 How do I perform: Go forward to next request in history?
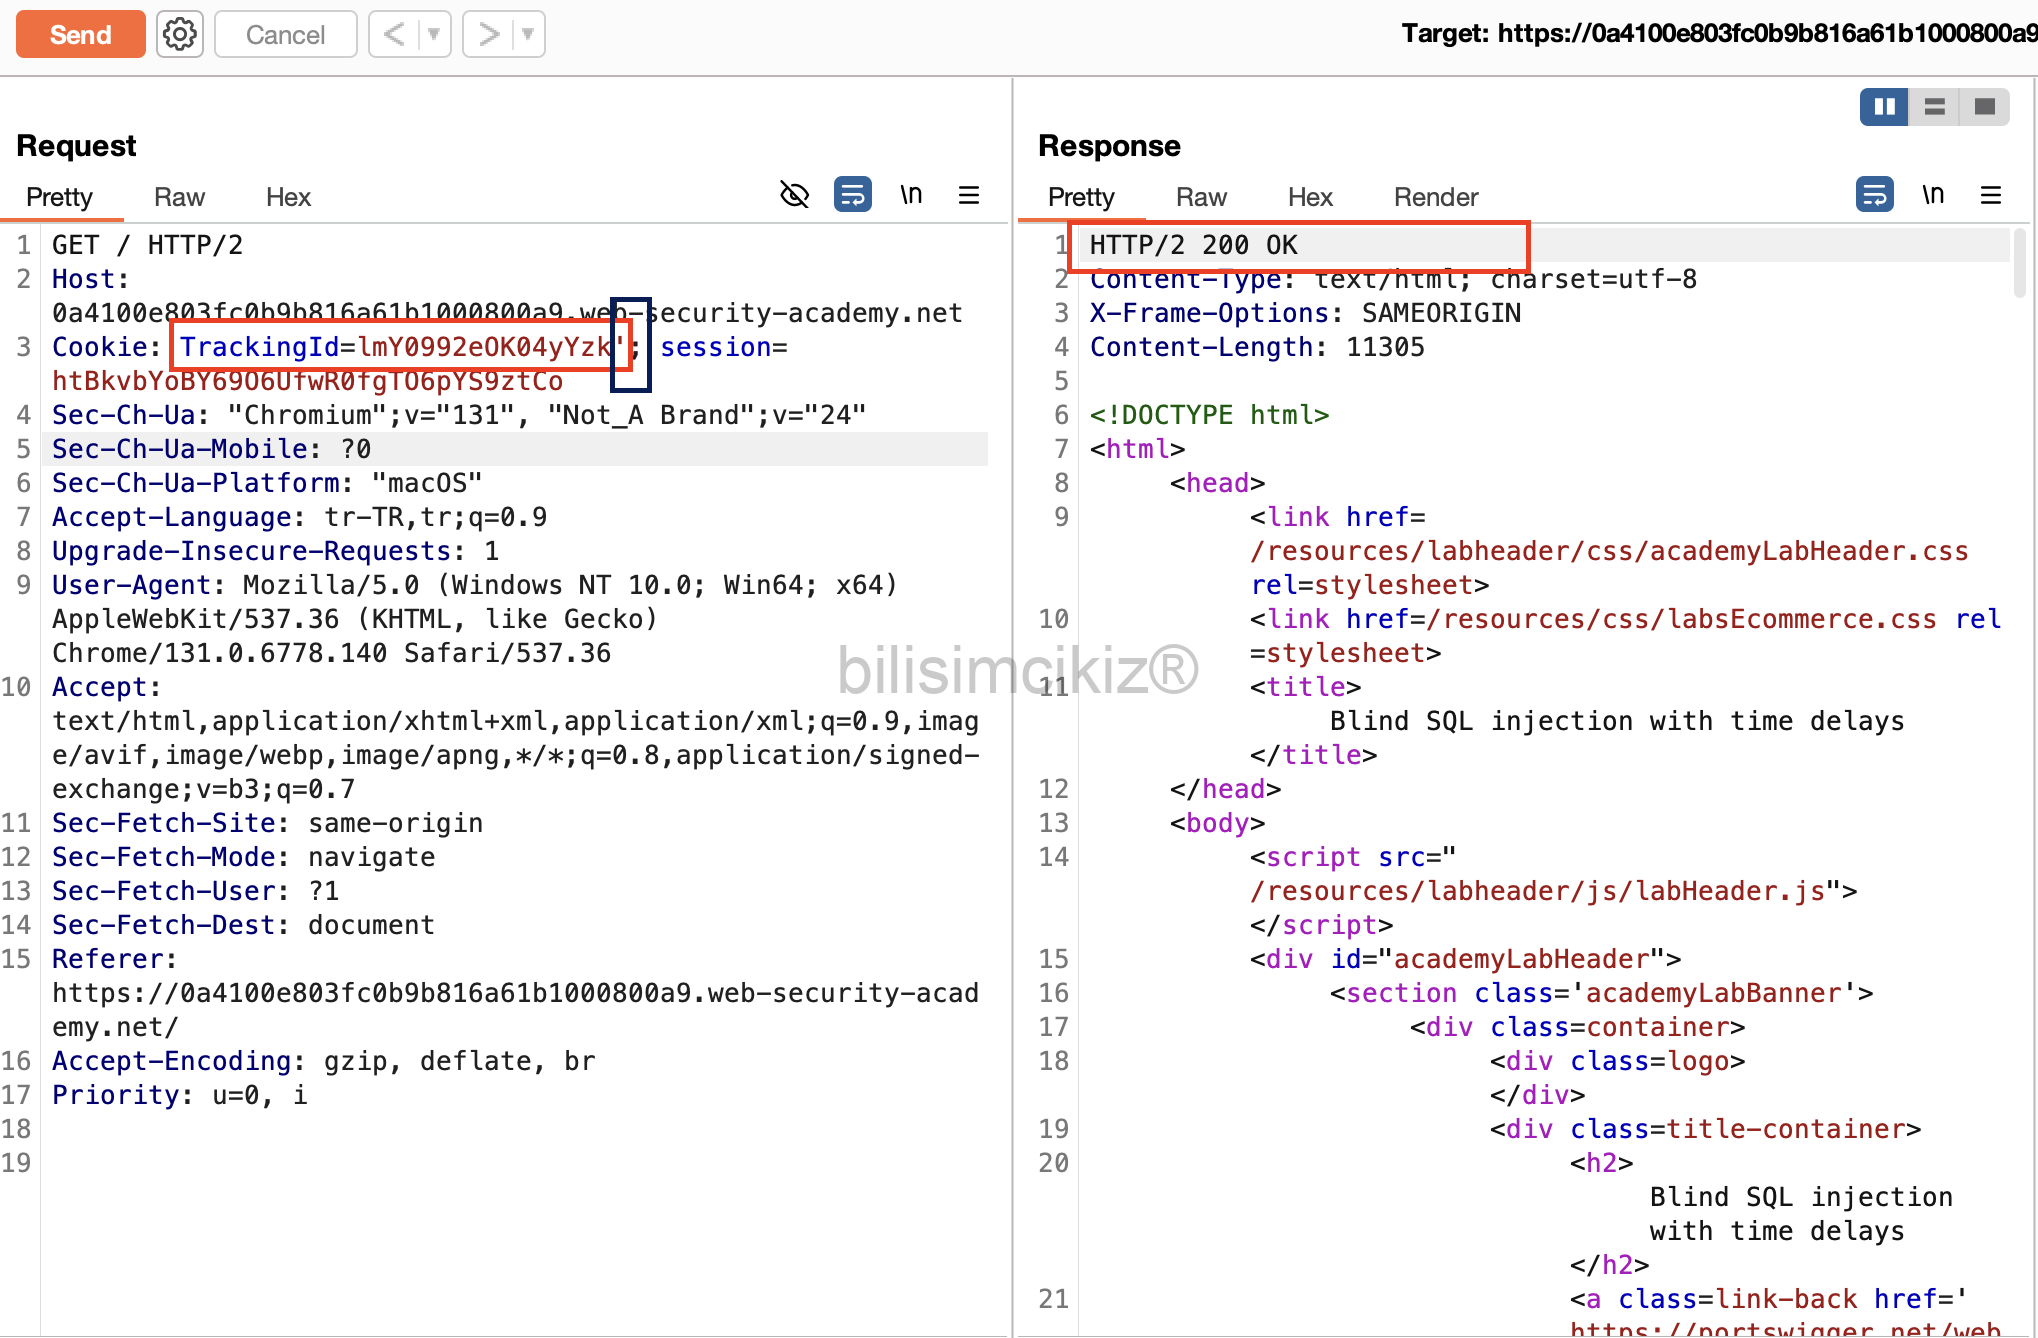coord(488,35)
